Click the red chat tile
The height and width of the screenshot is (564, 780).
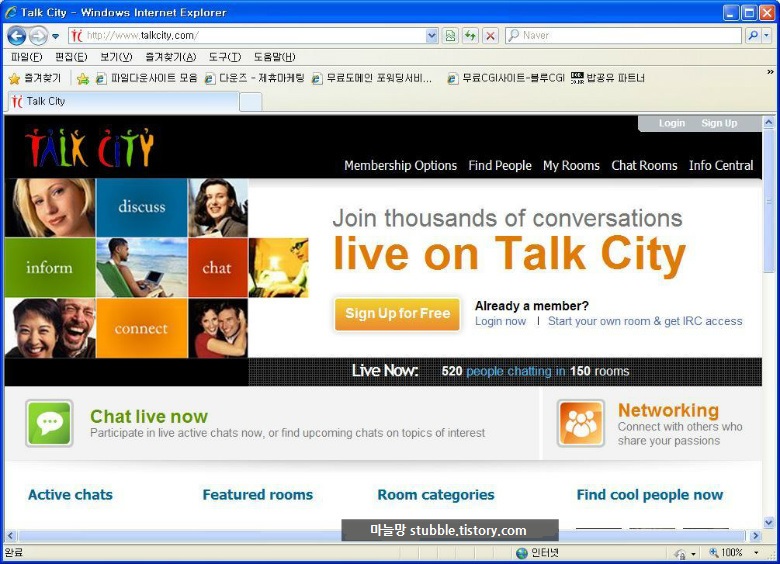point(217,268)
